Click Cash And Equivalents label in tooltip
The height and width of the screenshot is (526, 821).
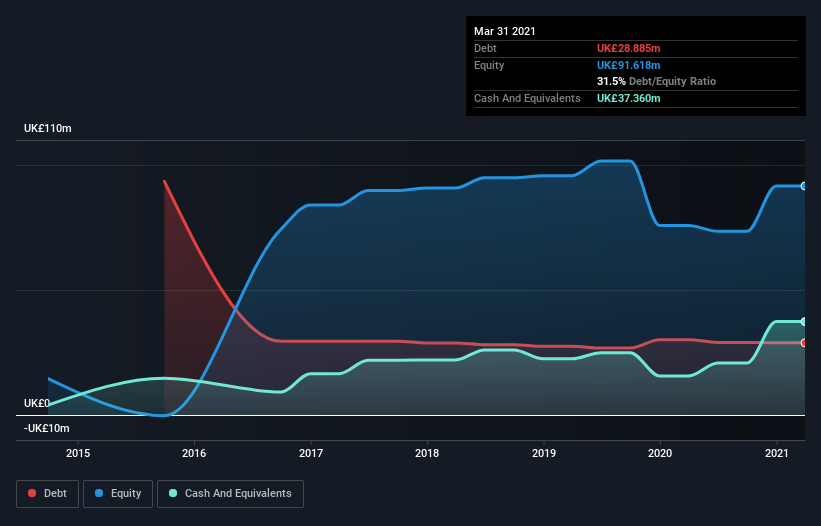pos(527,98)
